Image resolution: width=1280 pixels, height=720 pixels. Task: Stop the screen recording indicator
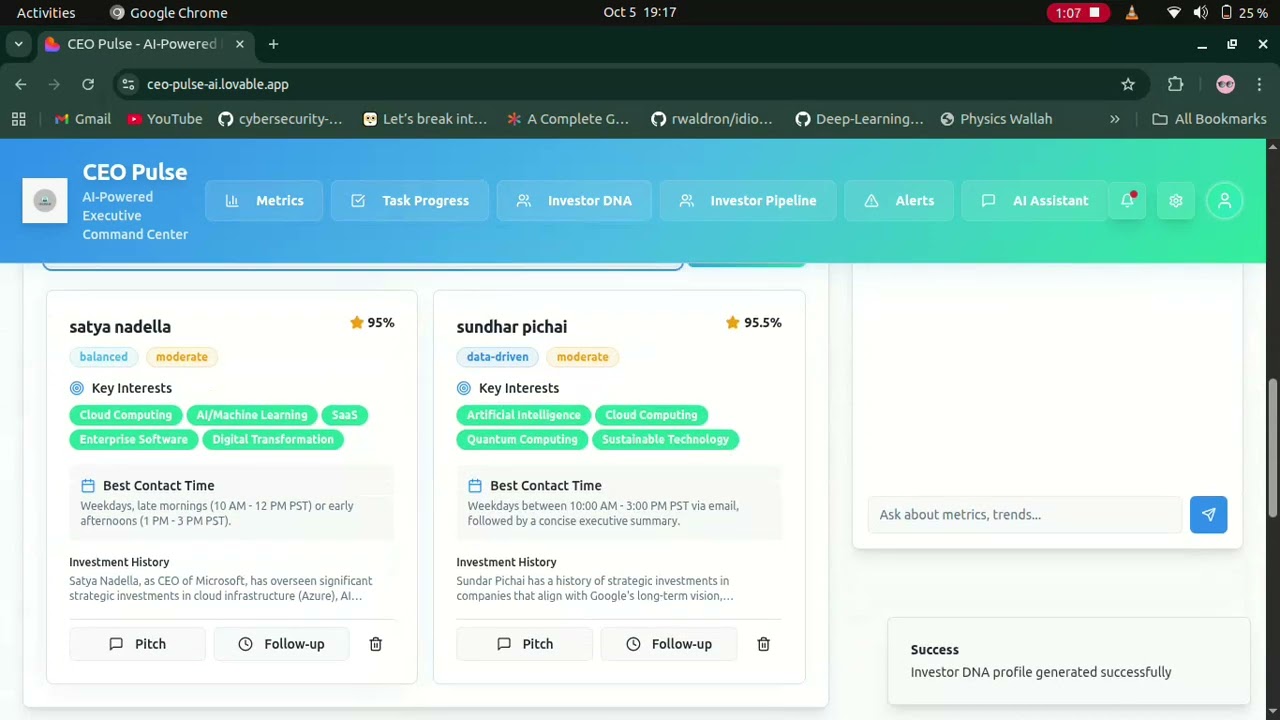click(x=1077, y=13)
